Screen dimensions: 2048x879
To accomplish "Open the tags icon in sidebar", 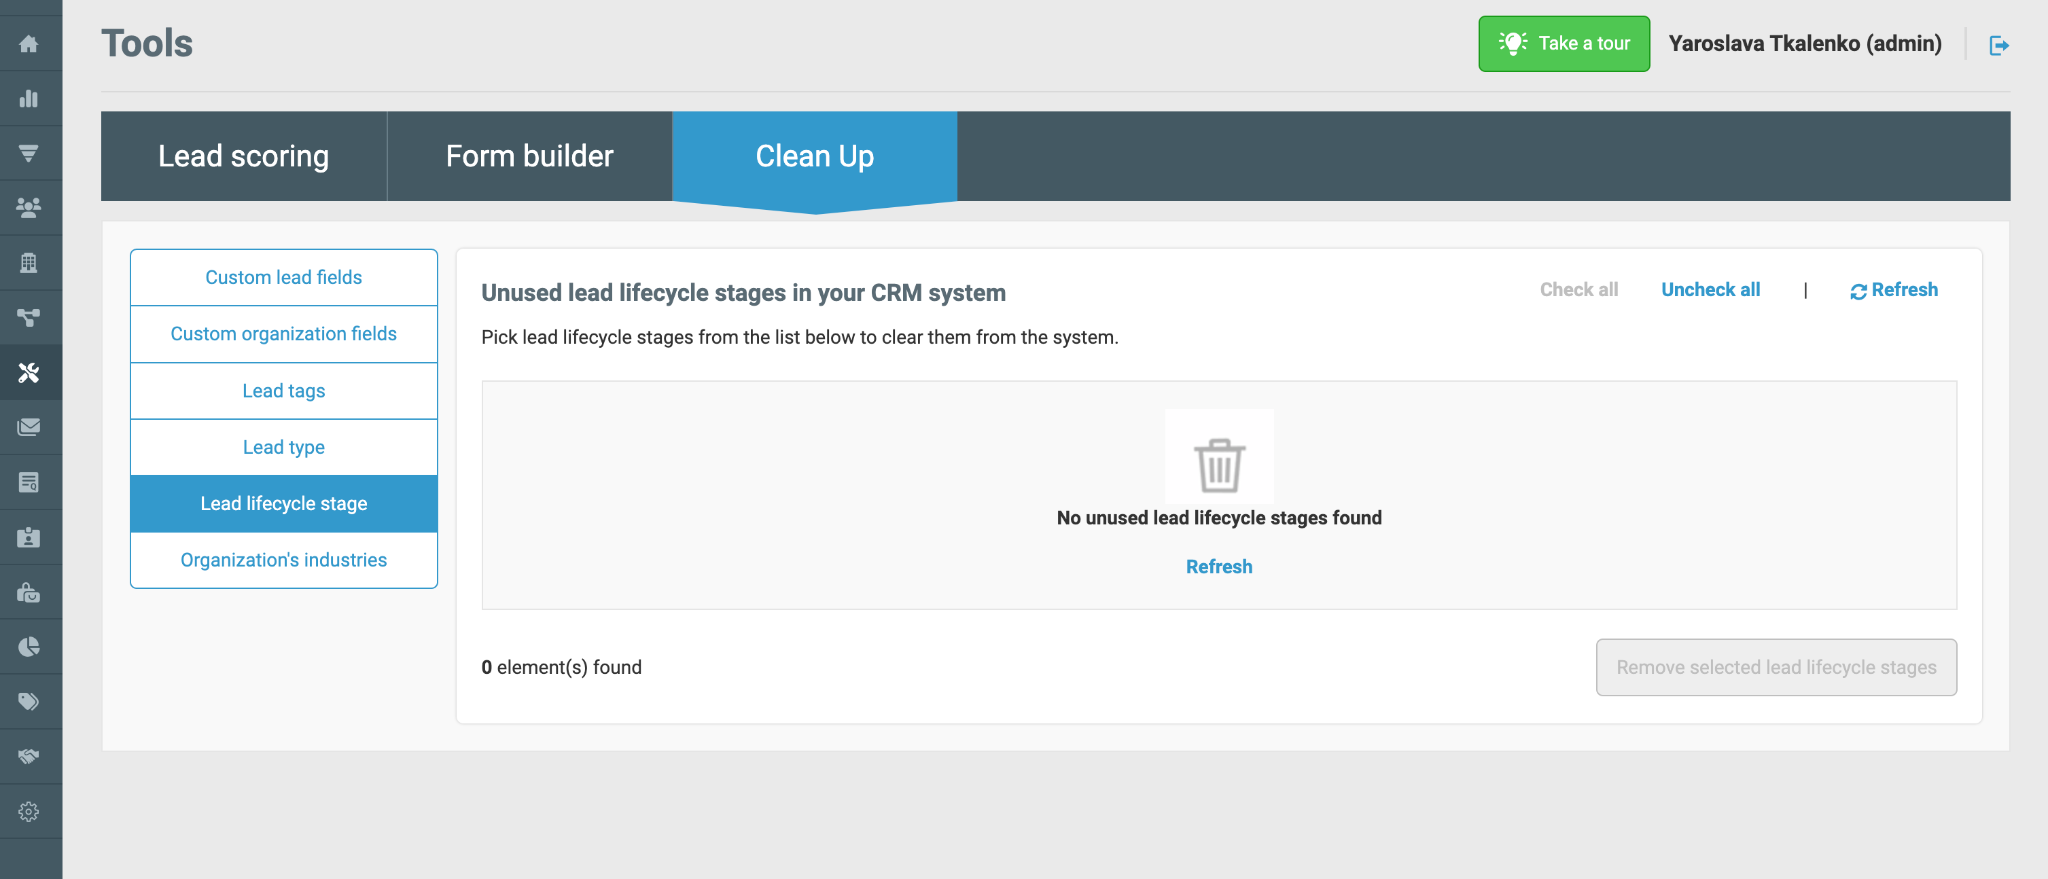I will (29, 701).
